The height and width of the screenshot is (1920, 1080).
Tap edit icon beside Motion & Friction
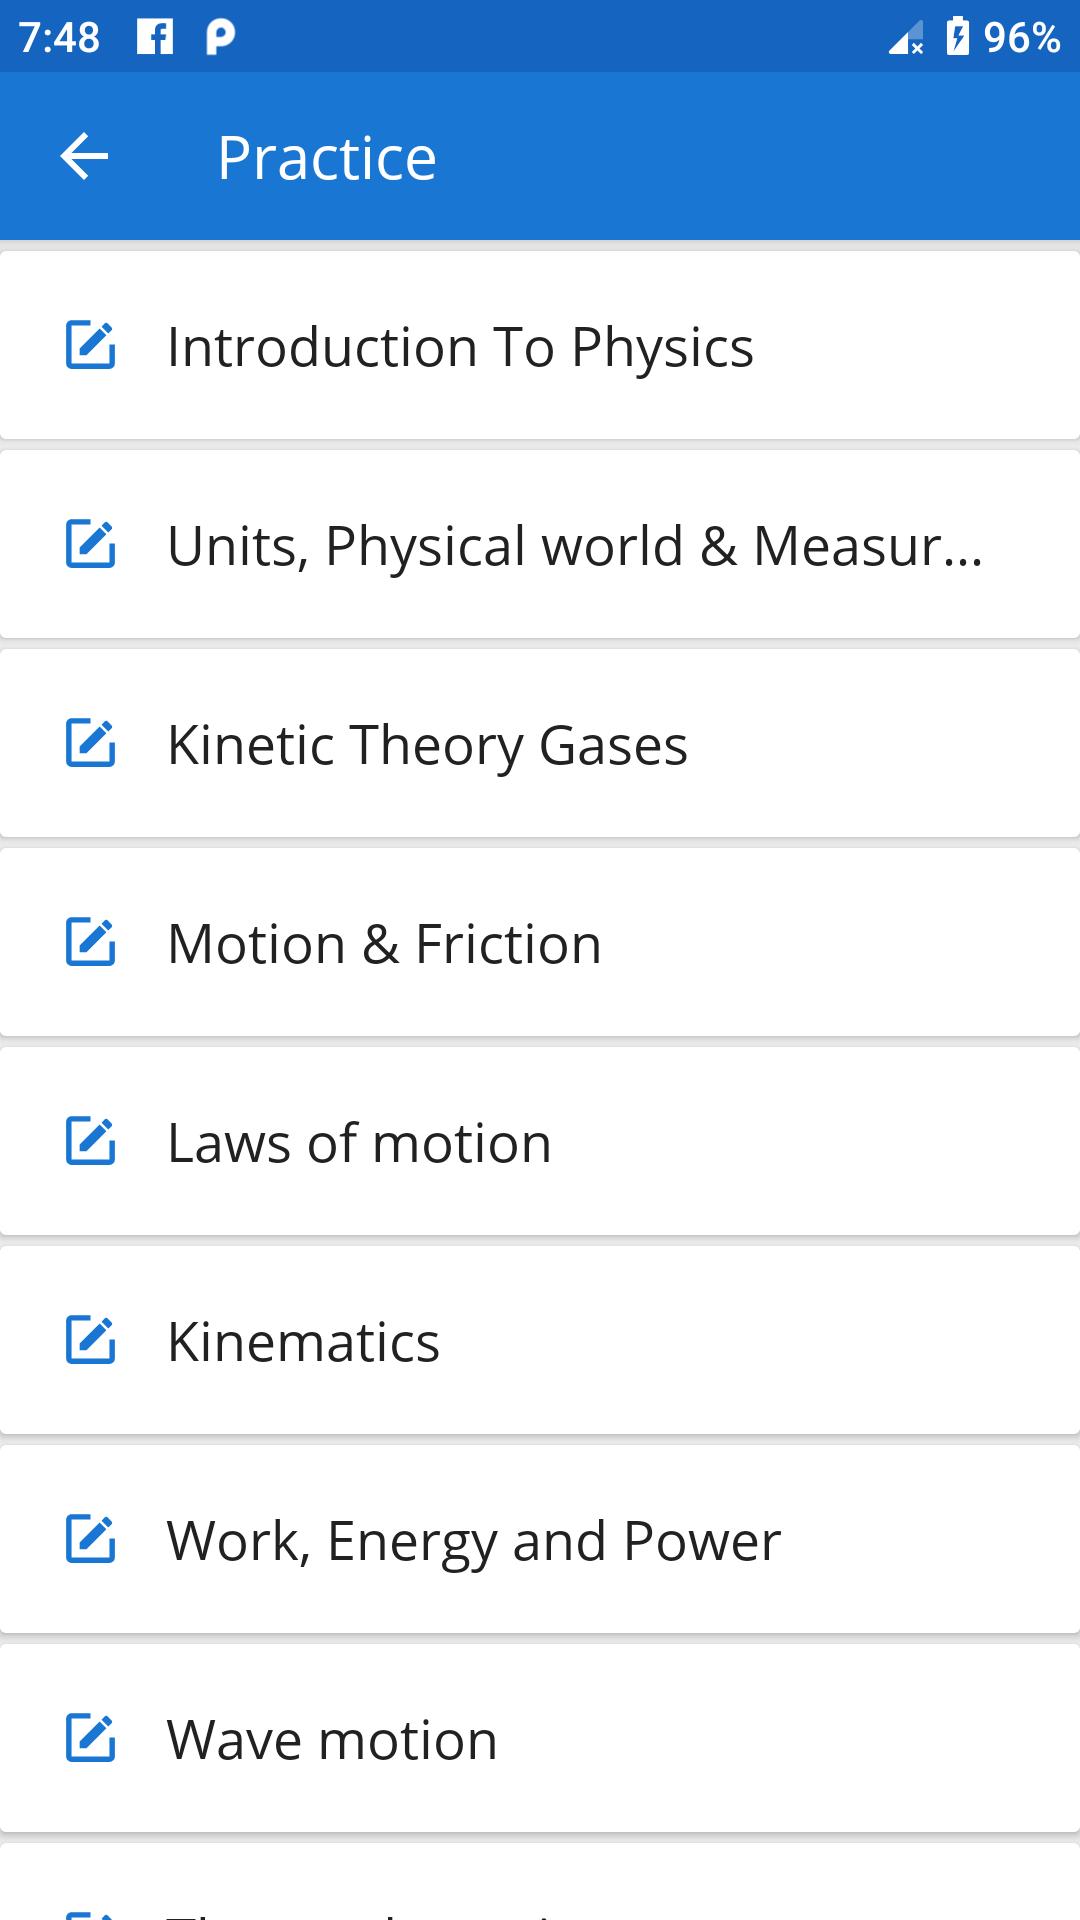click(91, 943)
